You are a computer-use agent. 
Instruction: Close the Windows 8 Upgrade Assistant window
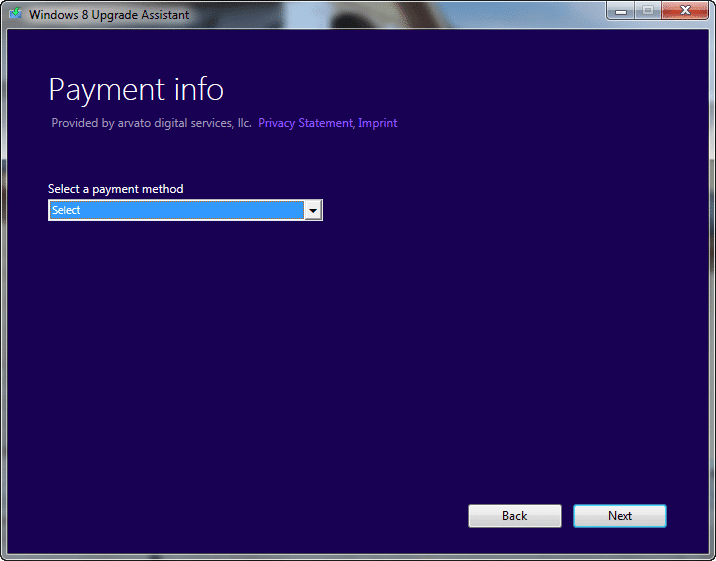(x=684, y=11)
